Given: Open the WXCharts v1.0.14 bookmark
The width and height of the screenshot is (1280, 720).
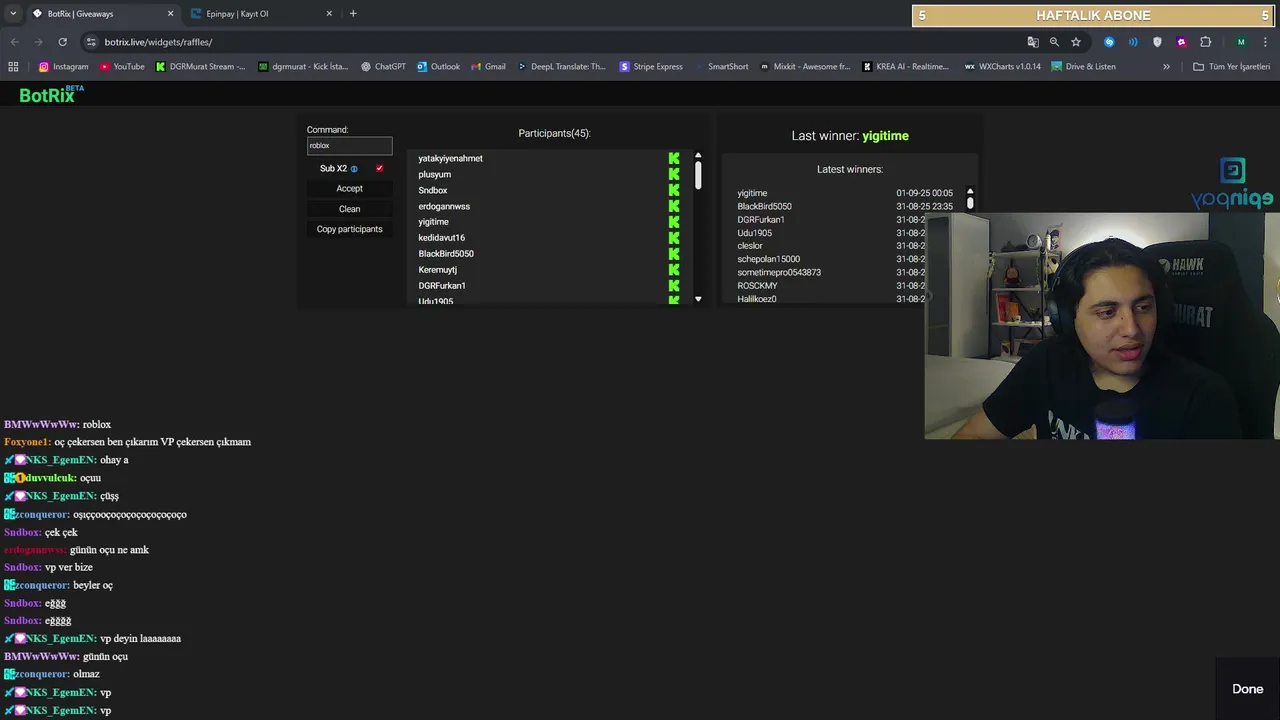Looking at the screenshot, I should (x=1002, y=67).
